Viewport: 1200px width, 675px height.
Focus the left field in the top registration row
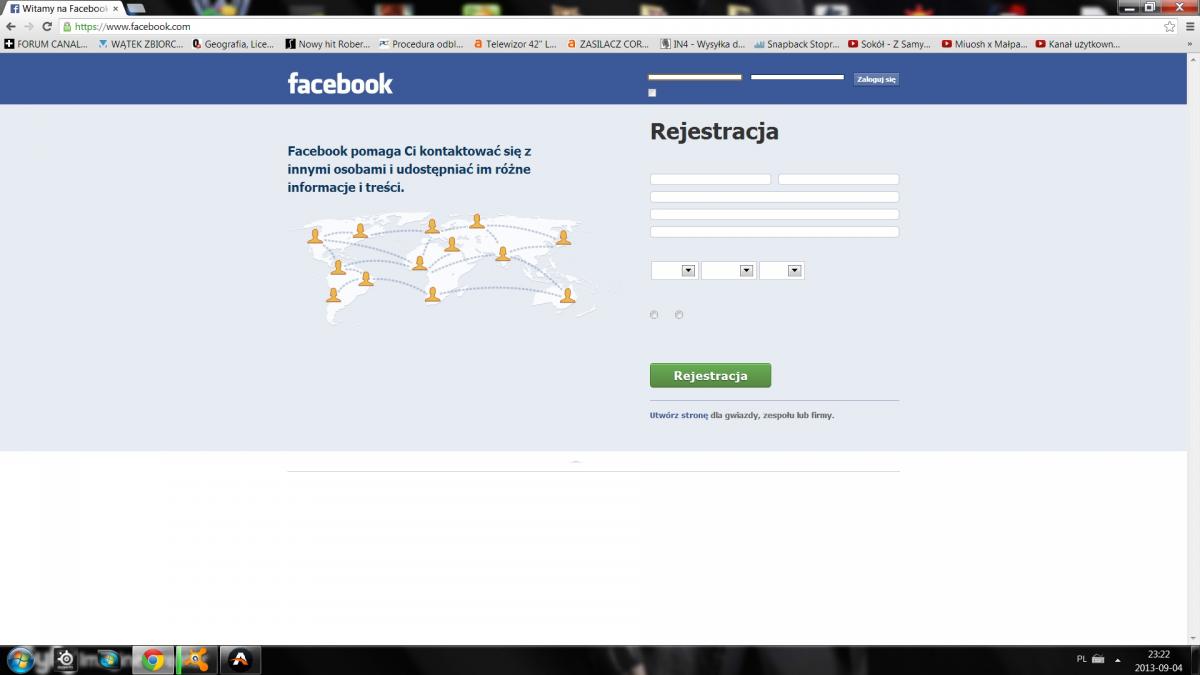[710, 179]
